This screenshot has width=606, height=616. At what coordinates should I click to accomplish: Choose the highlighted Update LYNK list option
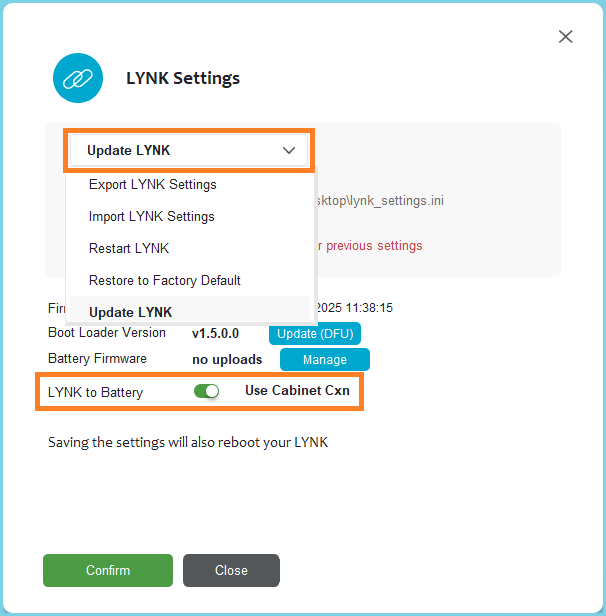click(130, 312)
